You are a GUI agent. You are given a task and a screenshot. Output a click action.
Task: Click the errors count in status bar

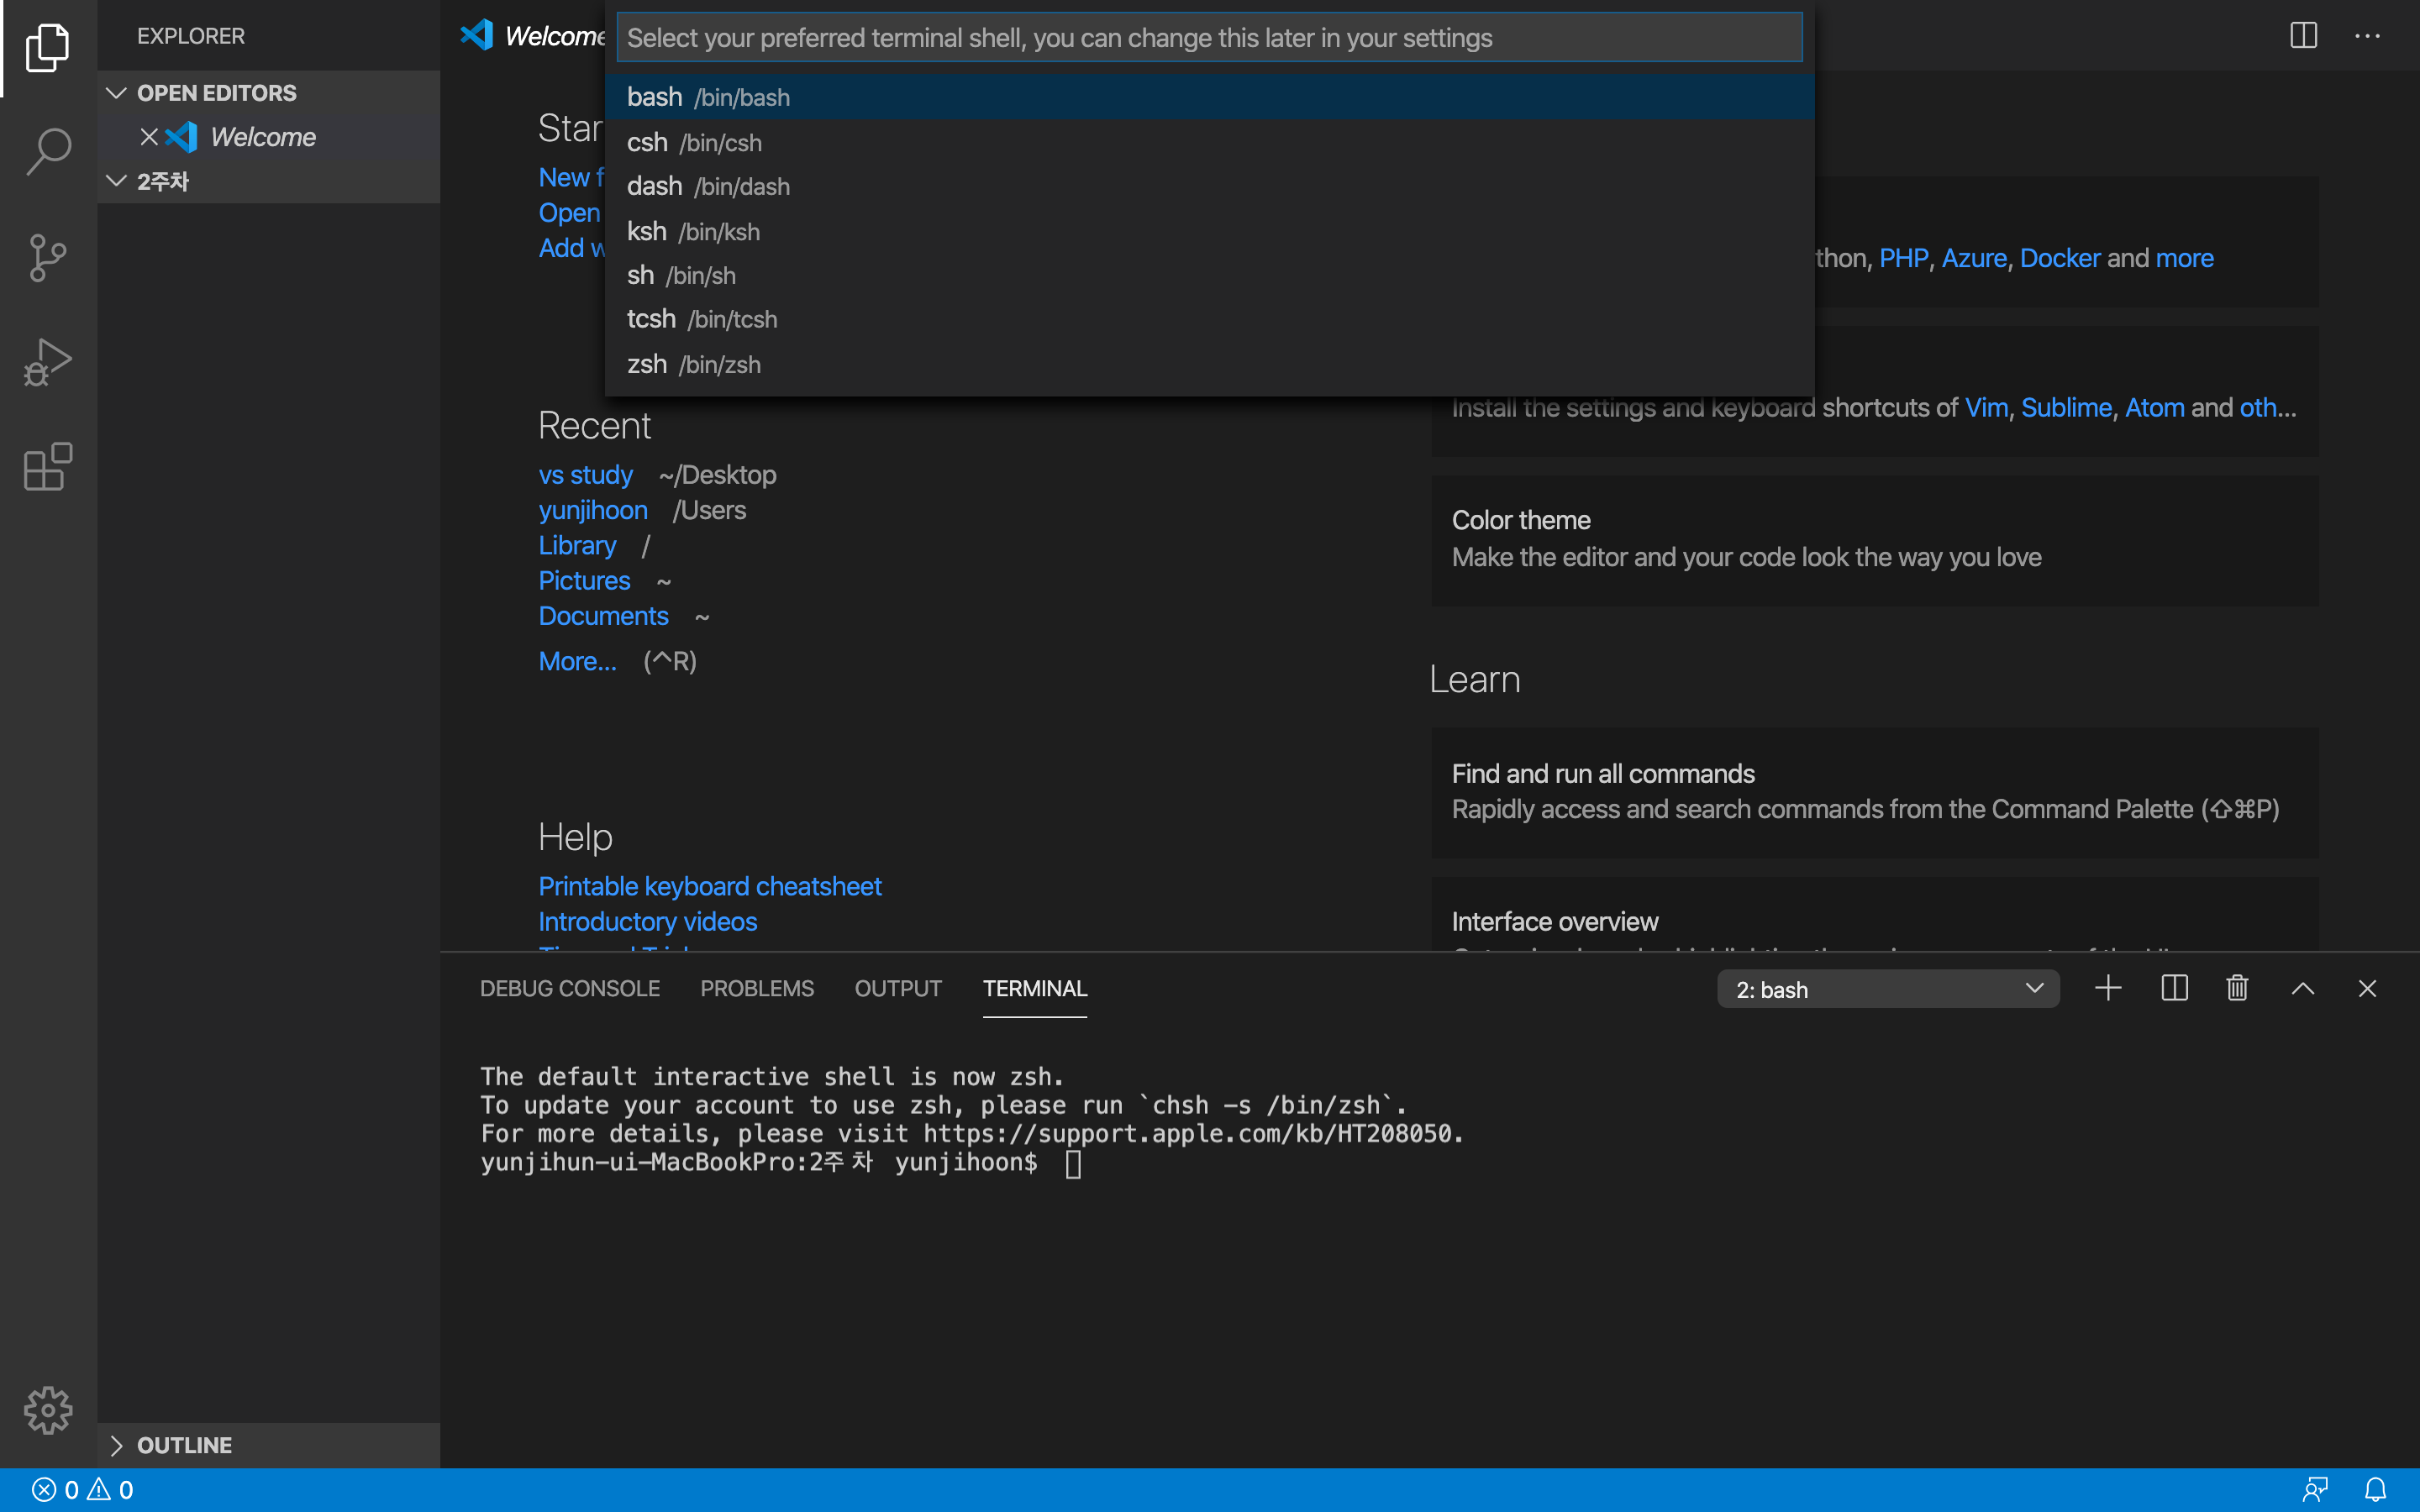(55, 1490)
